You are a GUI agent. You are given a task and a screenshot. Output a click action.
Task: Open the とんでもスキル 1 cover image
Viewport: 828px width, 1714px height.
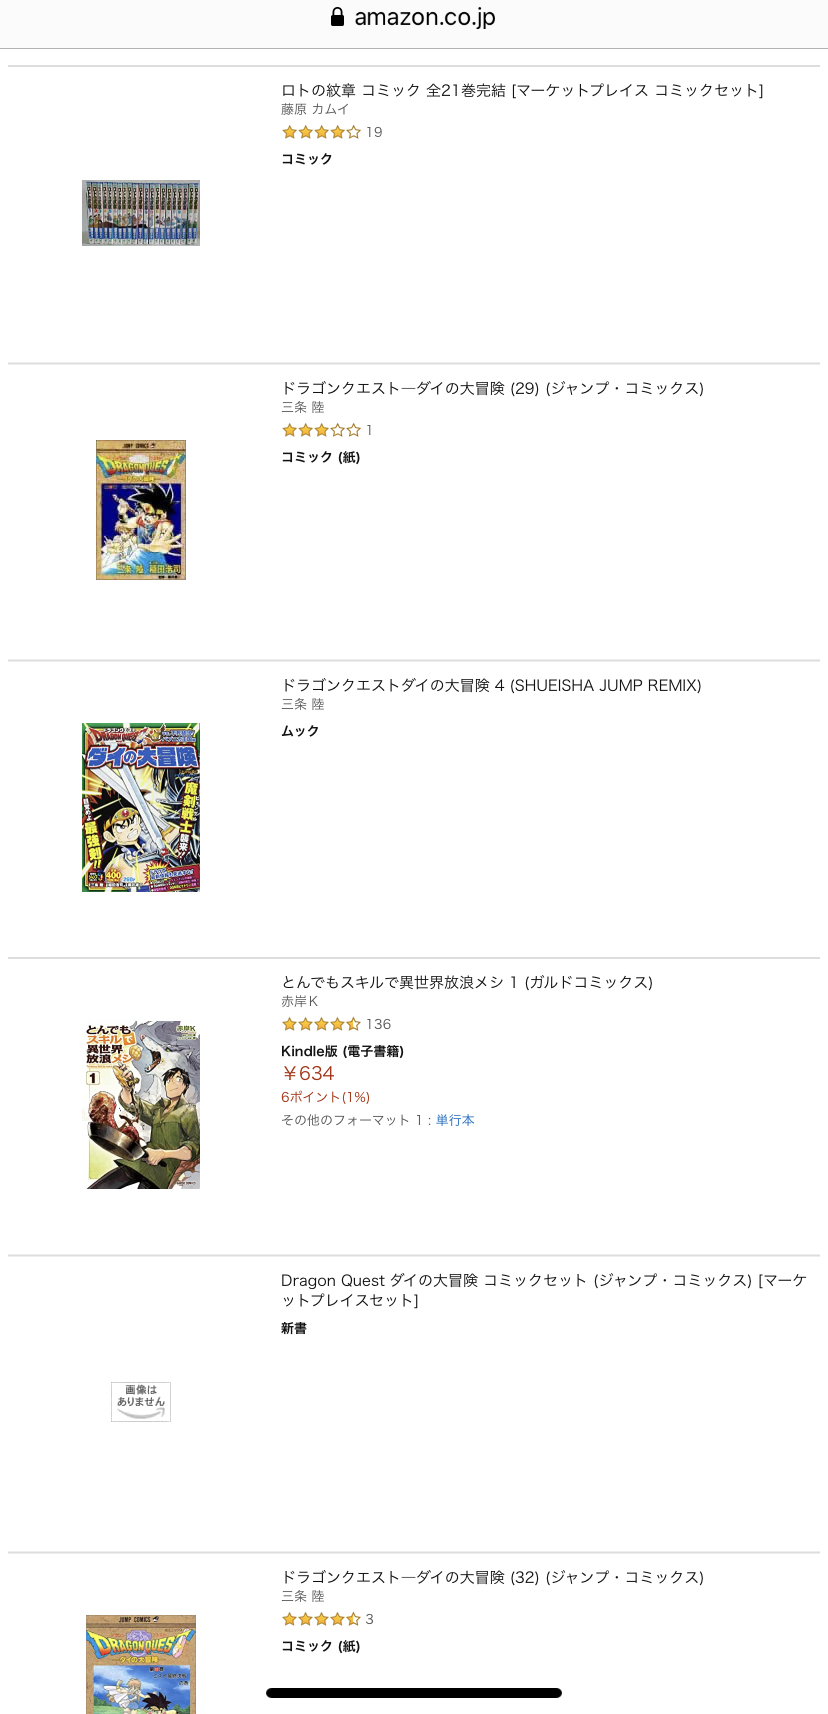pos(141,1105)
